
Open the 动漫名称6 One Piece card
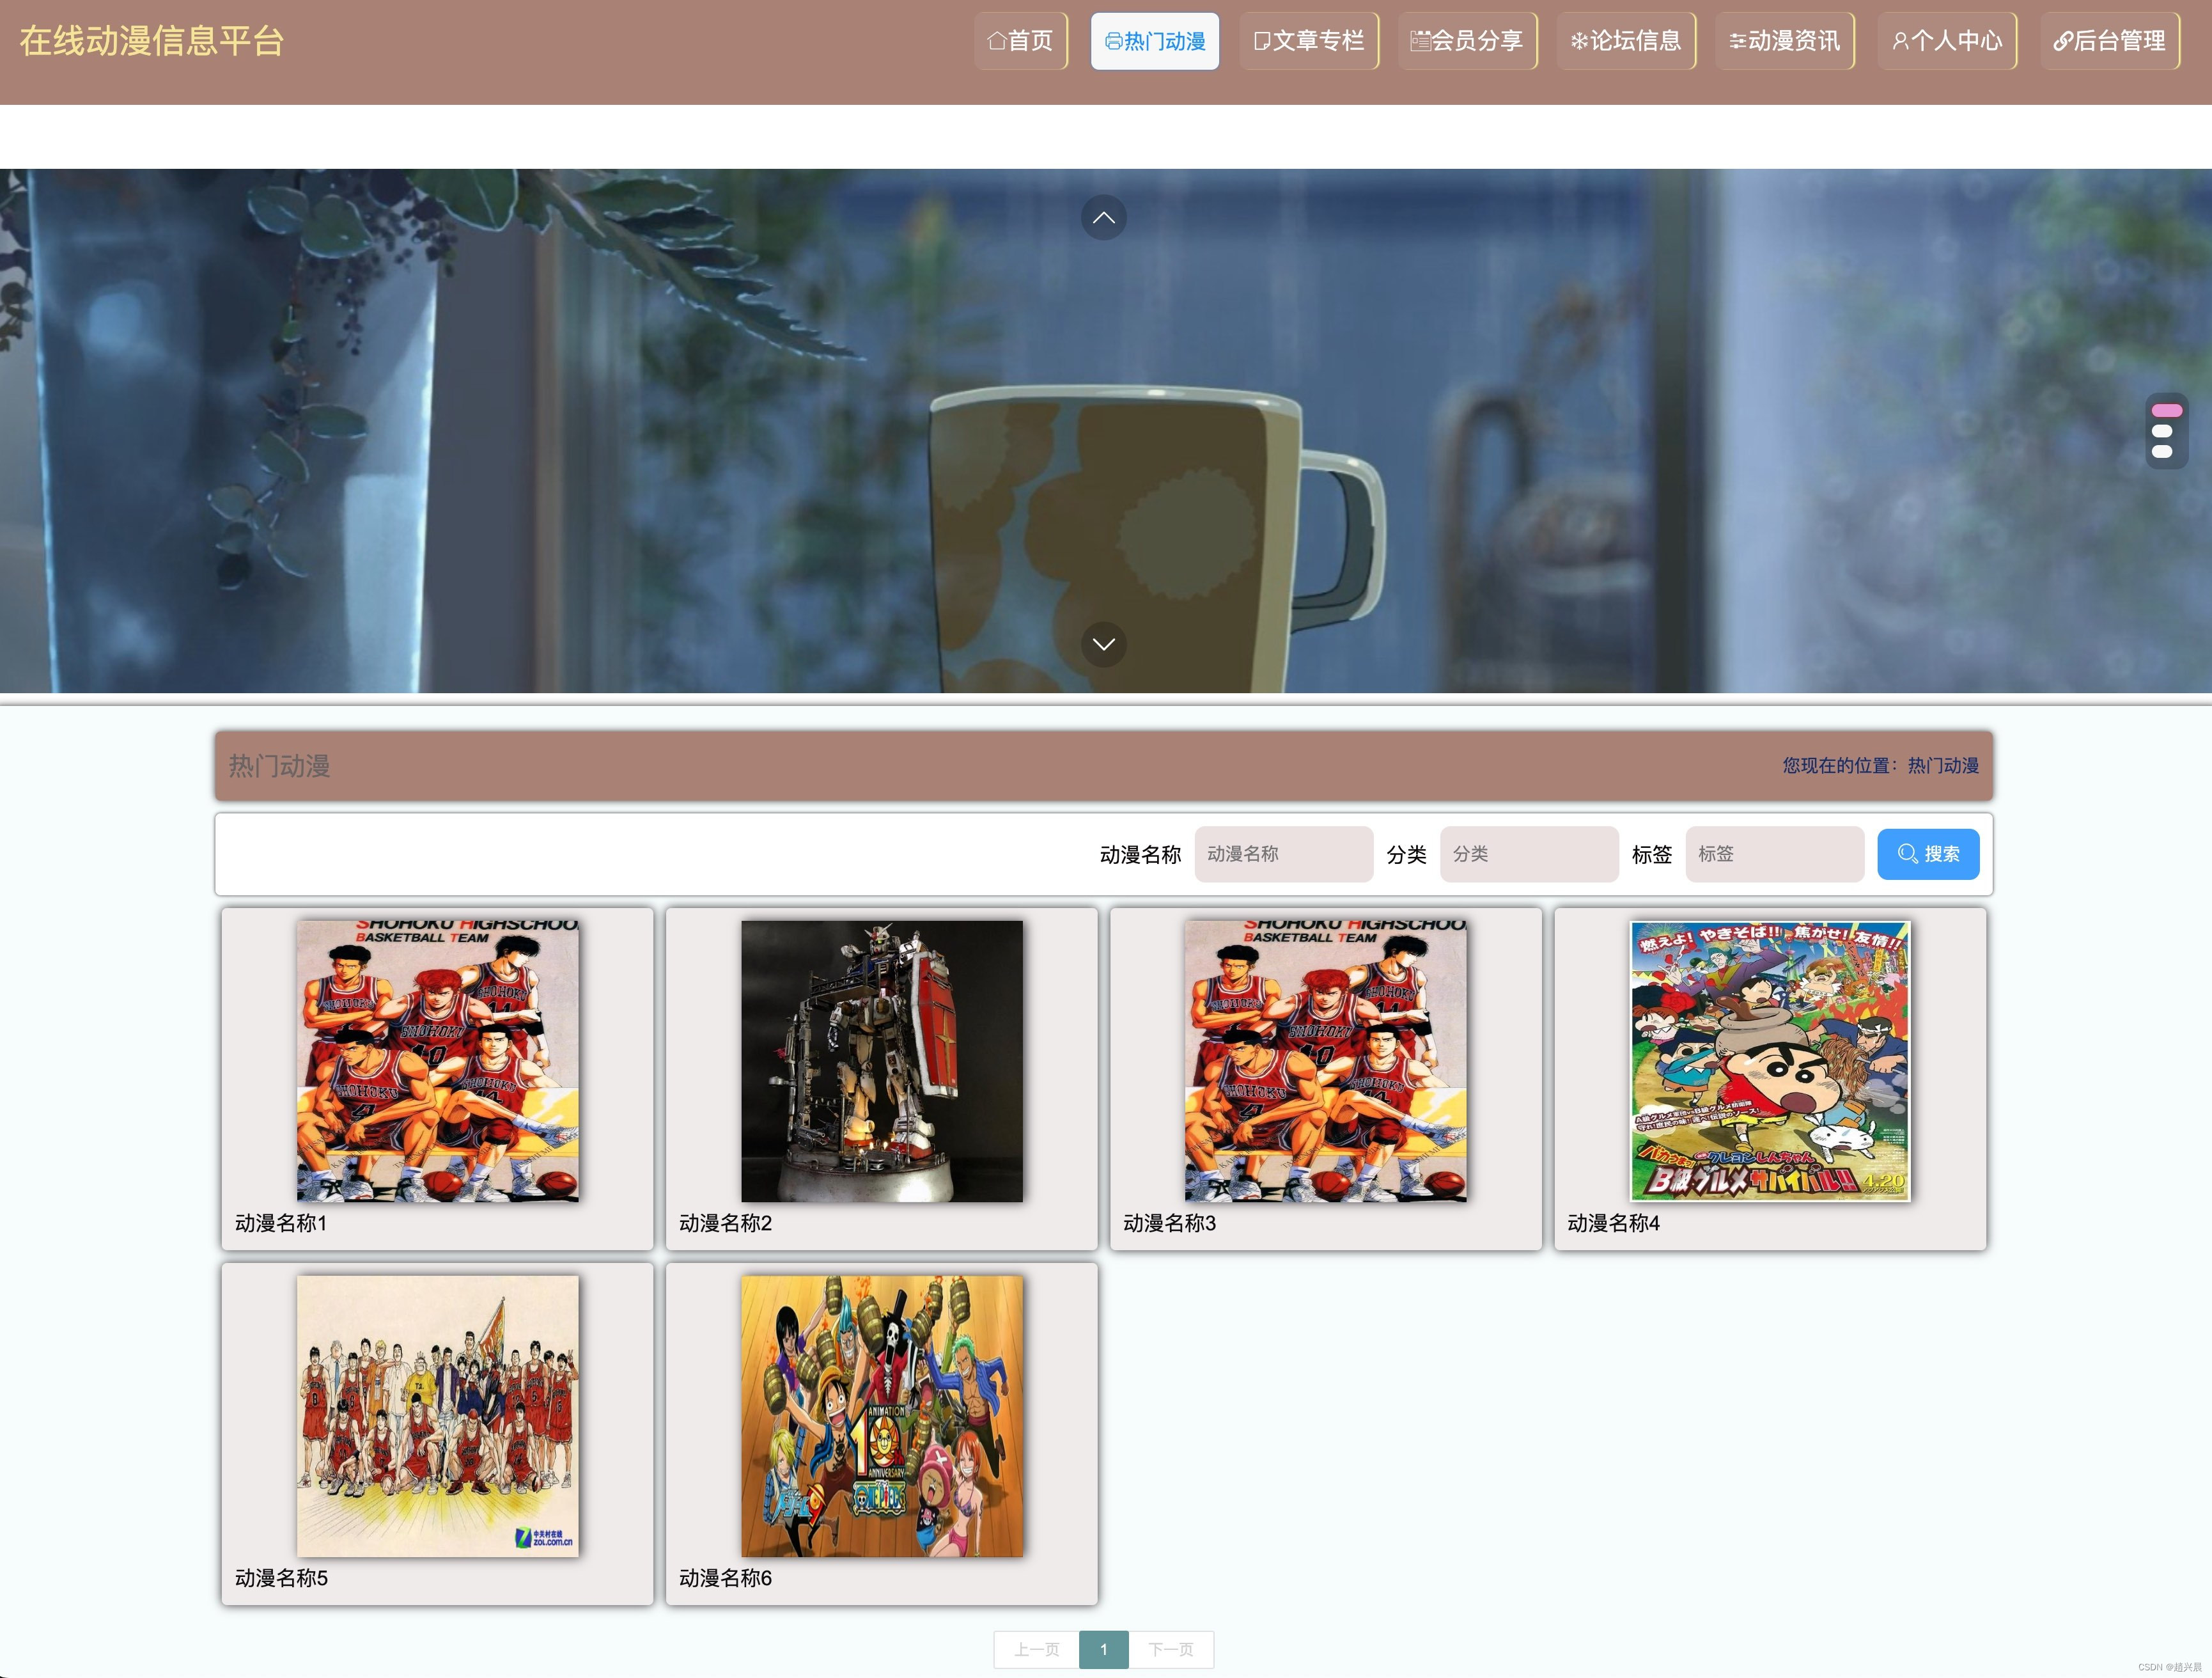(881, 1416)
